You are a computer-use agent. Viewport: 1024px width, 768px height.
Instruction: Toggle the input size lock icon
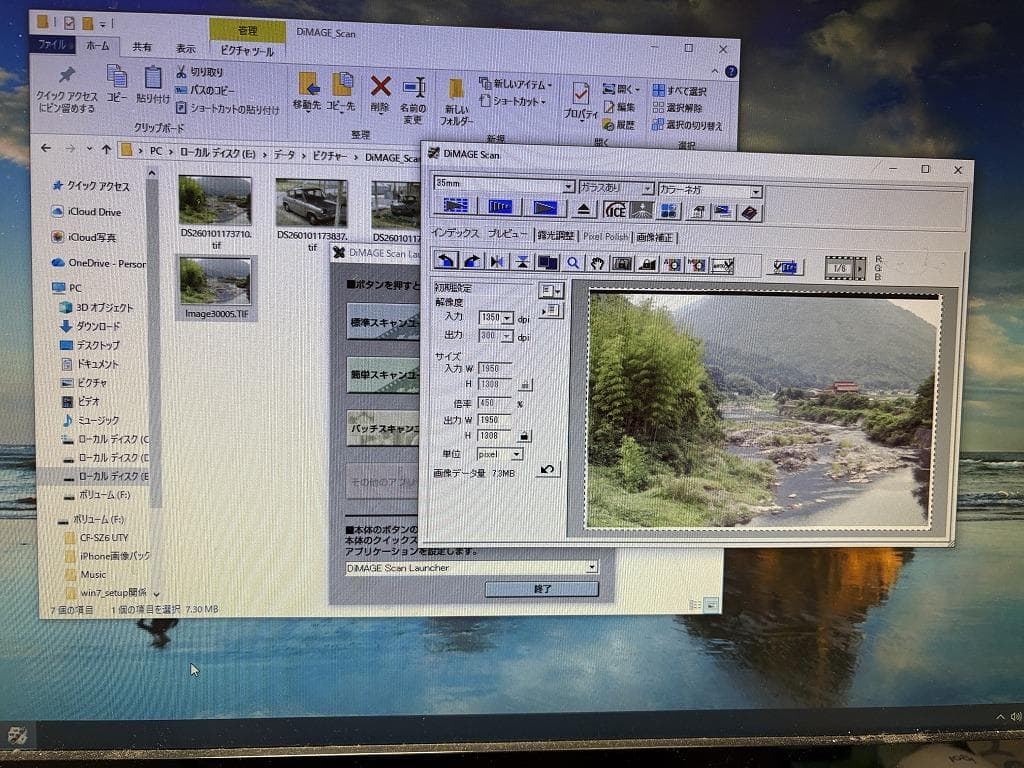point(525,384)
